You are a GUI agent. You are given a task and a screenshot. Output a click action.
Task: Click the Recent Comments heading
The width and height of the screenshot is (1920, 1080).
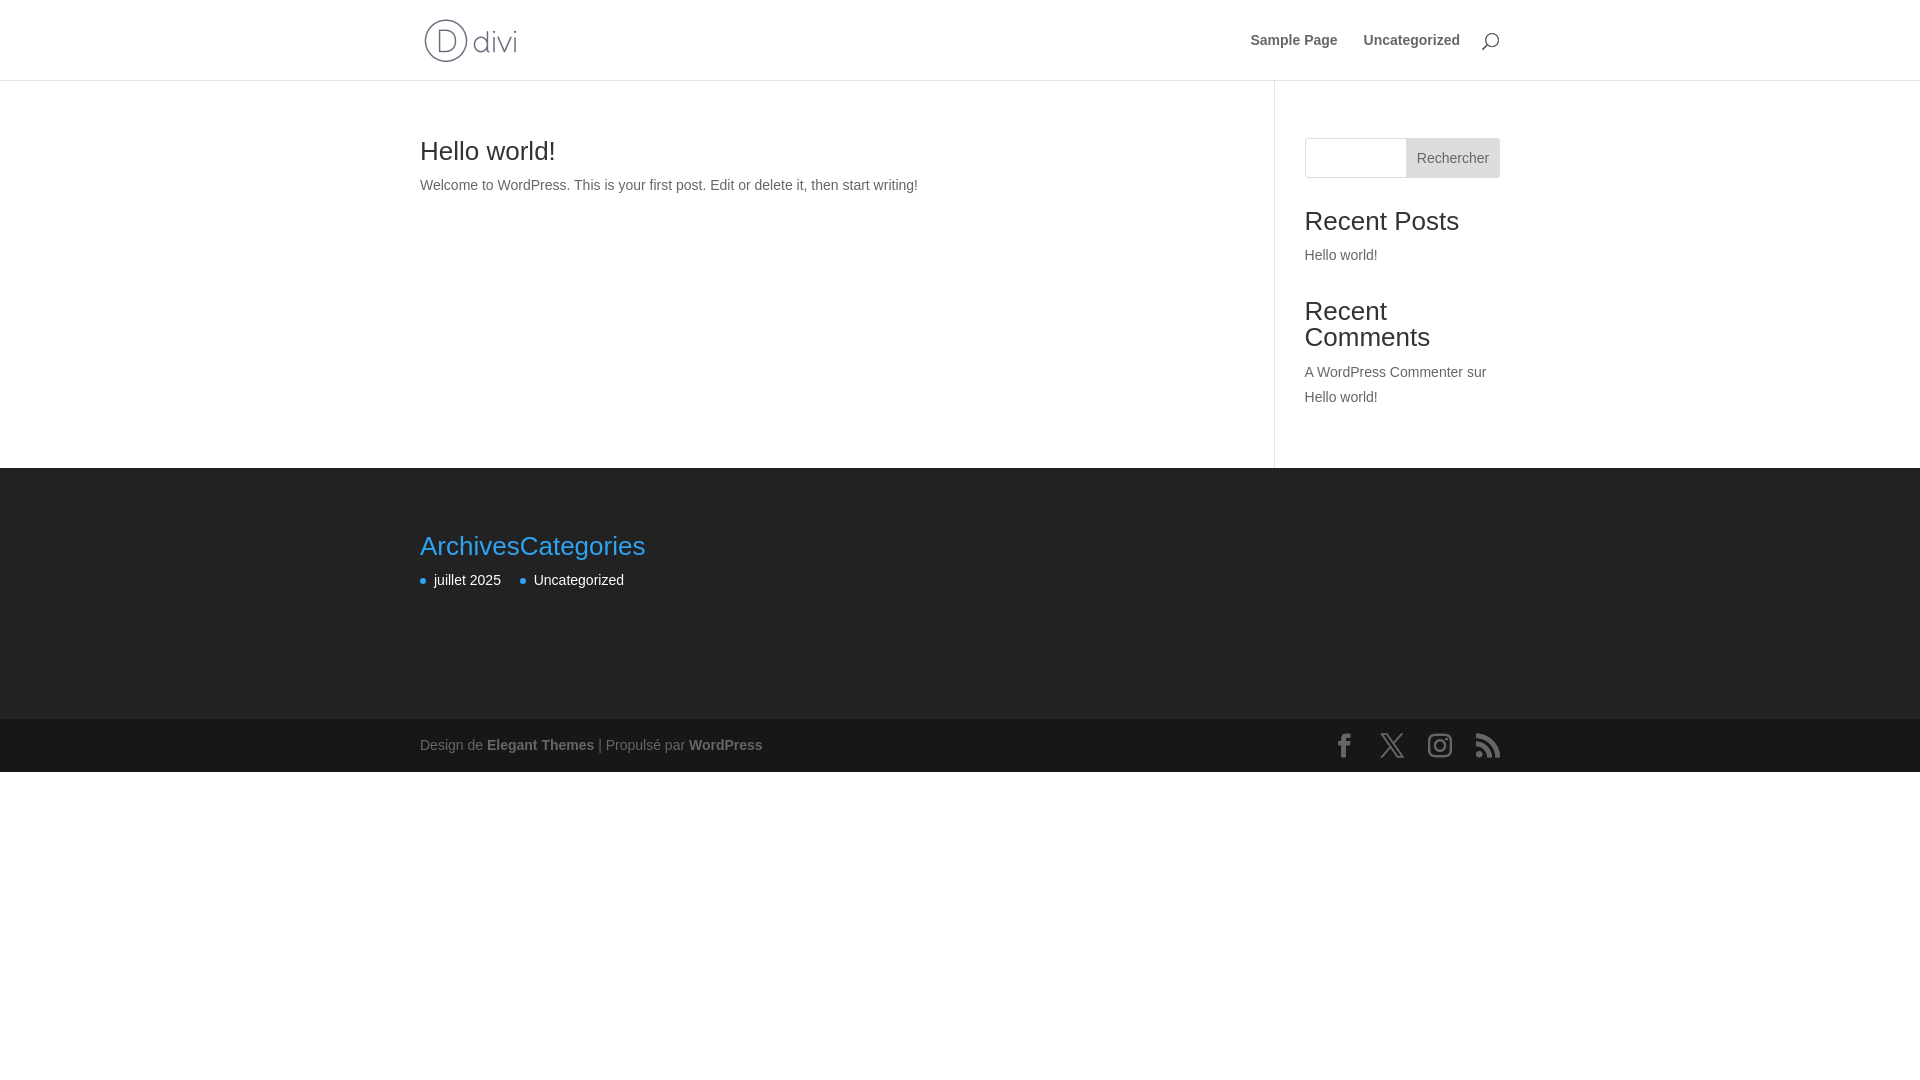1367,324
